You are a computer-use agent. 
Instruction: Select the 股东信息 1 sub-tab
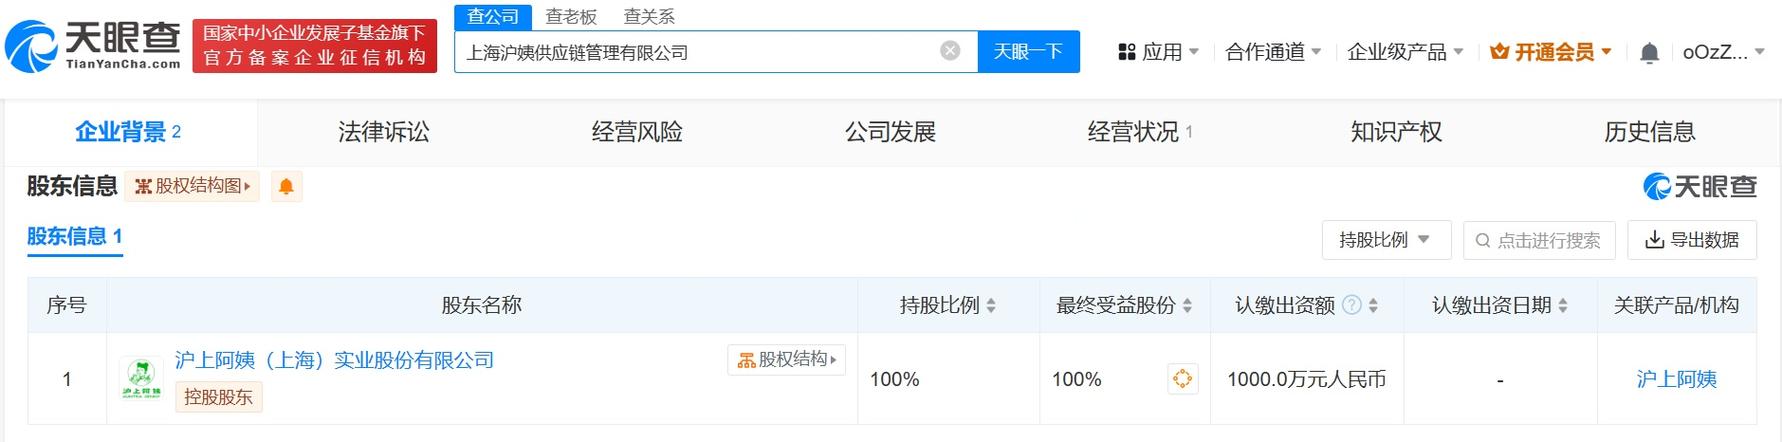tap(75, 237)
